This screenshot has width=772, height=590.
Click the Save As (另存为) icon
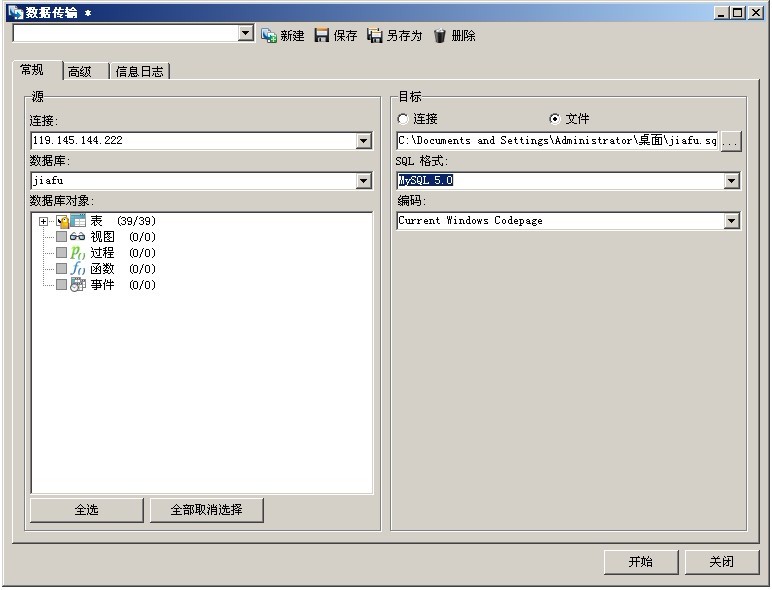375,35
